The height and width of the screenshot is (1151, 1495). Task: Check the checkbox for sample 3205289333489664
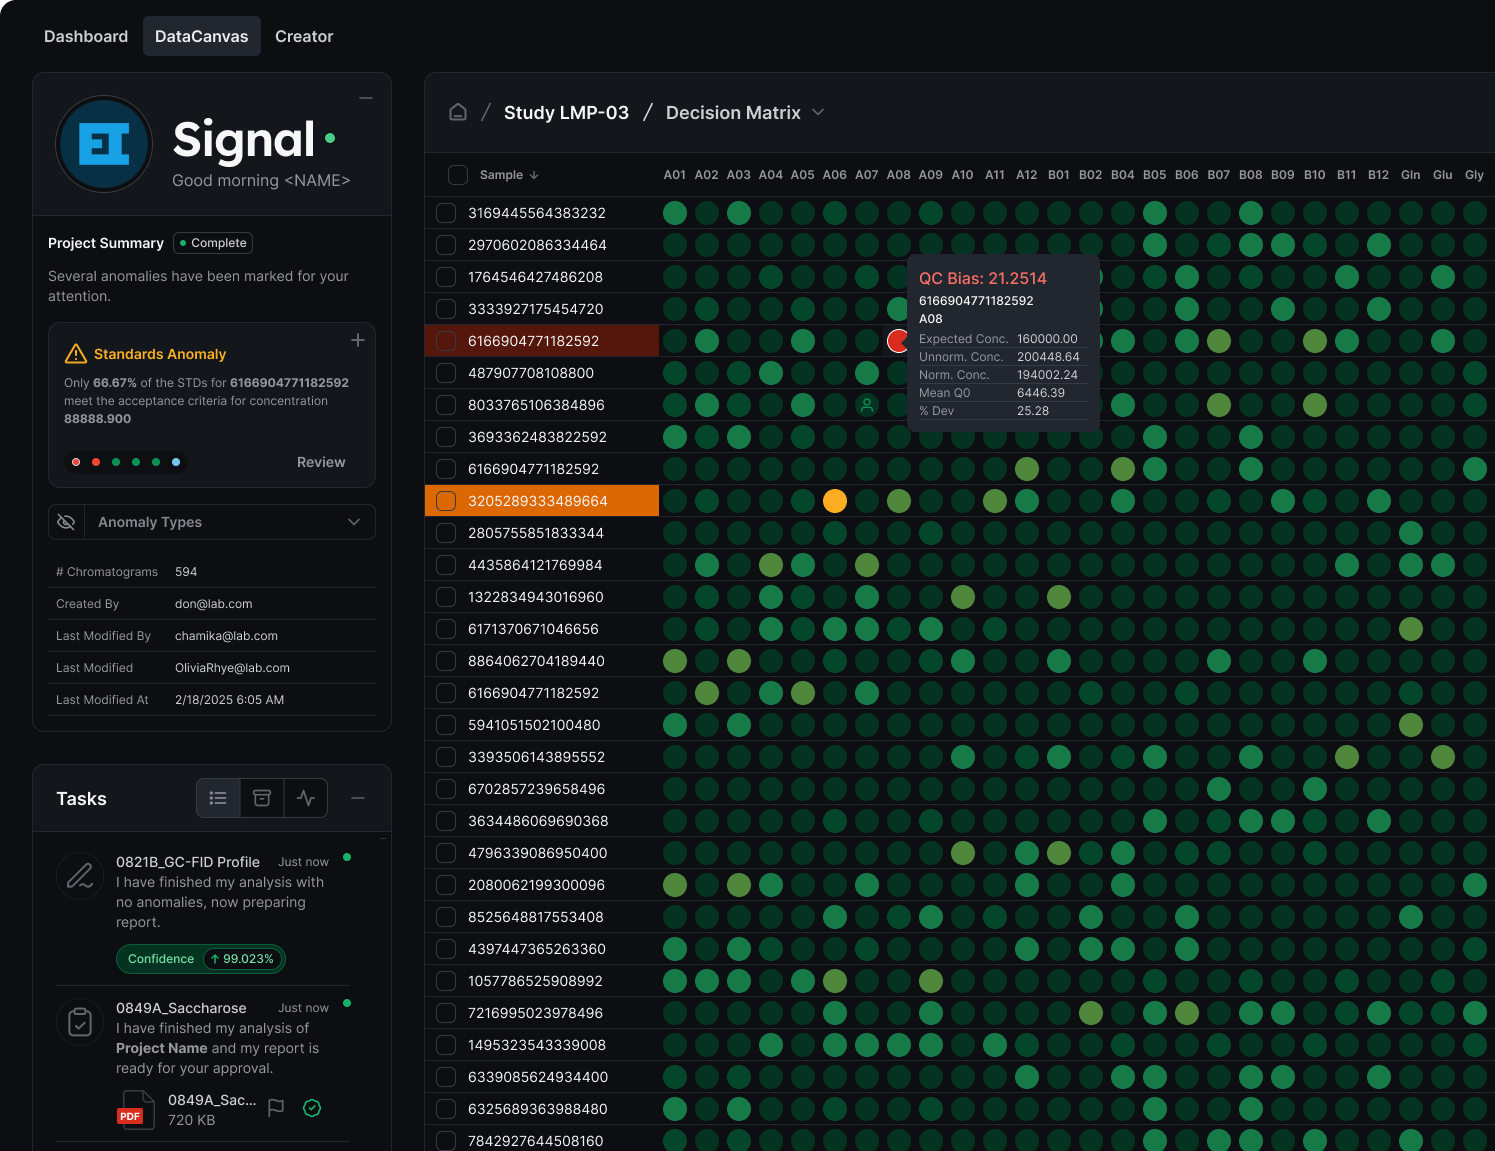click(x=445, y=500)
